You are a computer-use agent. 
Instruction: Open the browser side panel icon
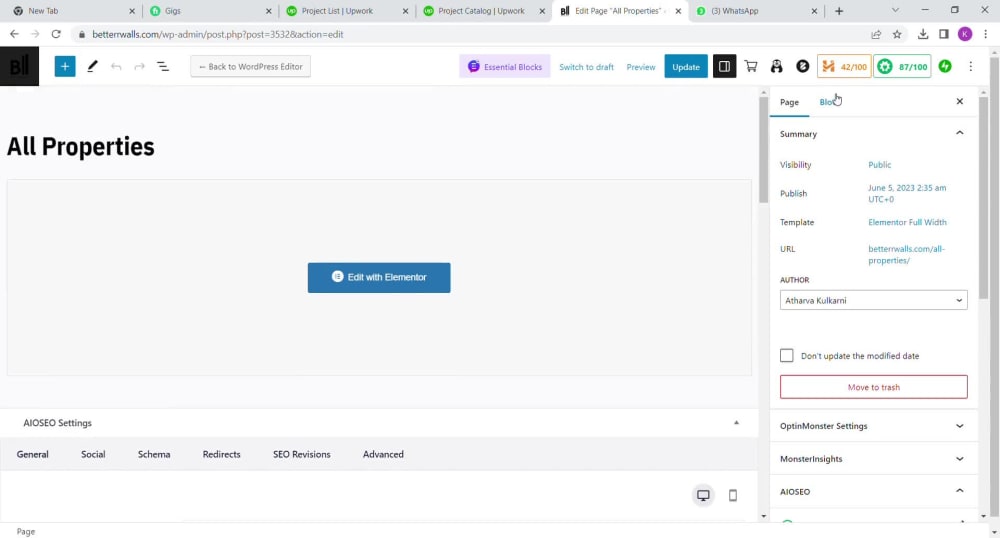[x=944, y=34]
